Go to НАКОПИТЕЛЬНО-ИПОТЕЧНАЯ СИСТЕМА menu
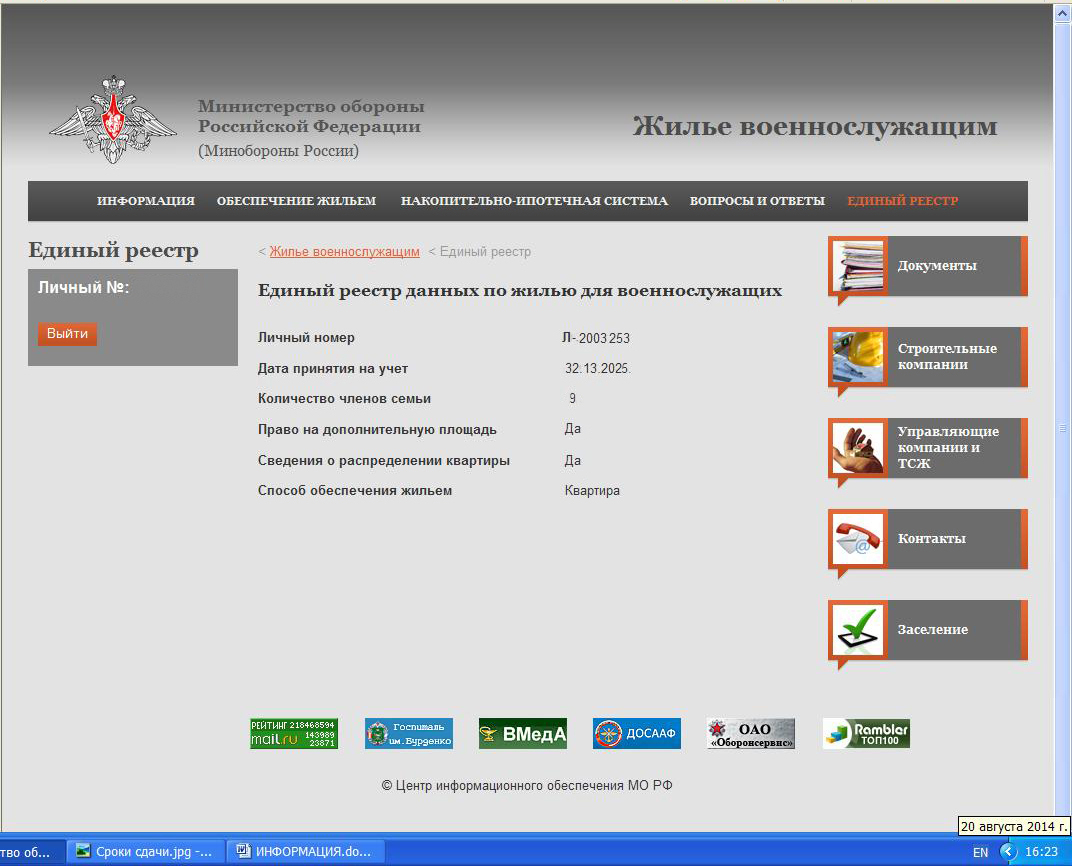 click(534, 201)
